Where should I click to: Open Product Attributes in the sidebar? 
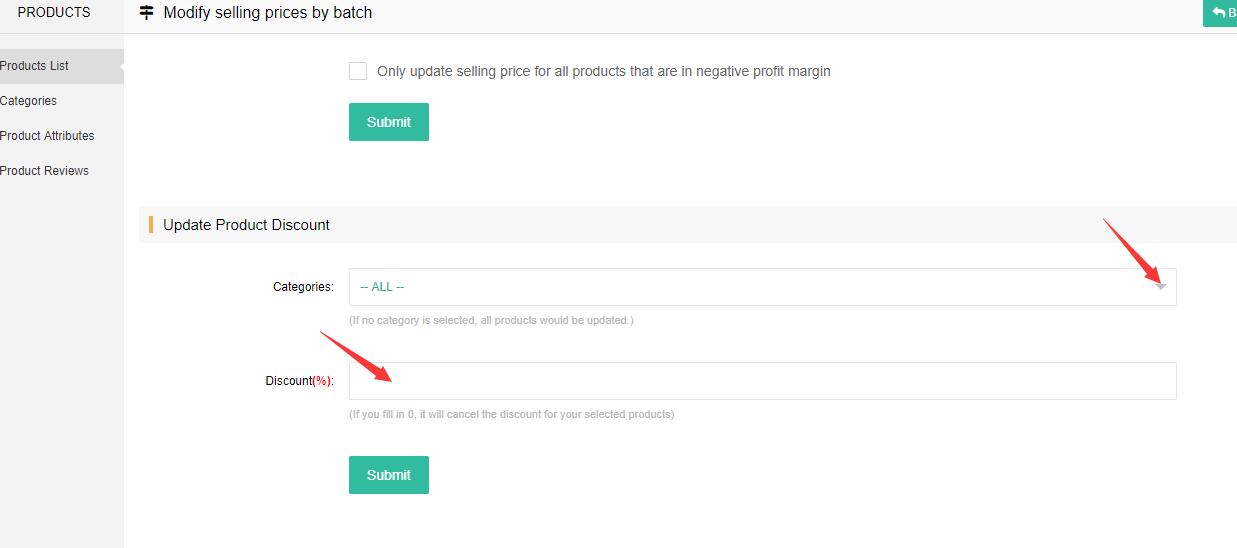coord(47,136)
